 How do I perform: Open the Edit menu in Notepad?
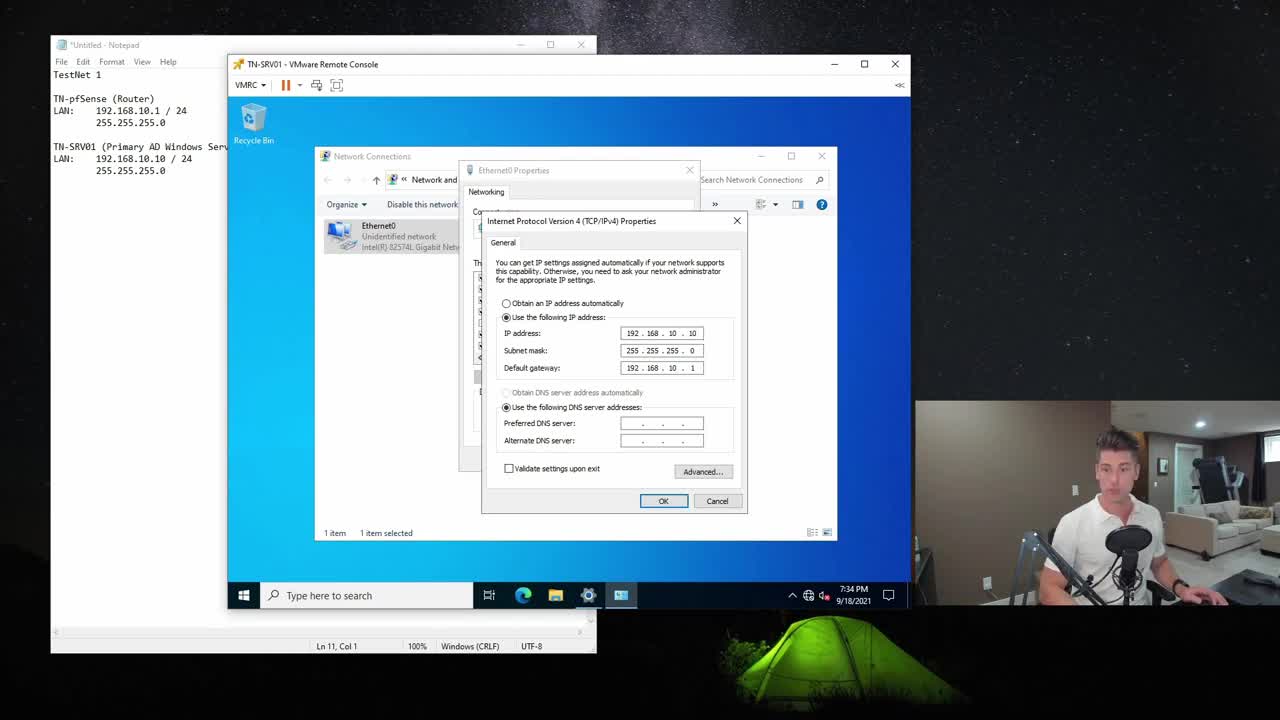(x=83, y=62)
